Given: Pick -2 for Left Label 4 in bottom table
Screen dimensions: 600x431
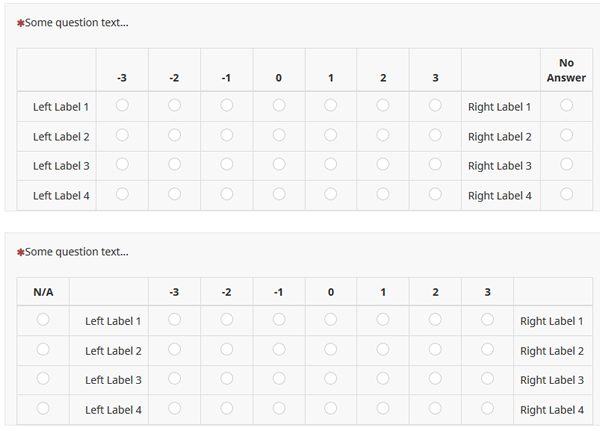Looking at the screenshot, I should (x=227, y=409).
